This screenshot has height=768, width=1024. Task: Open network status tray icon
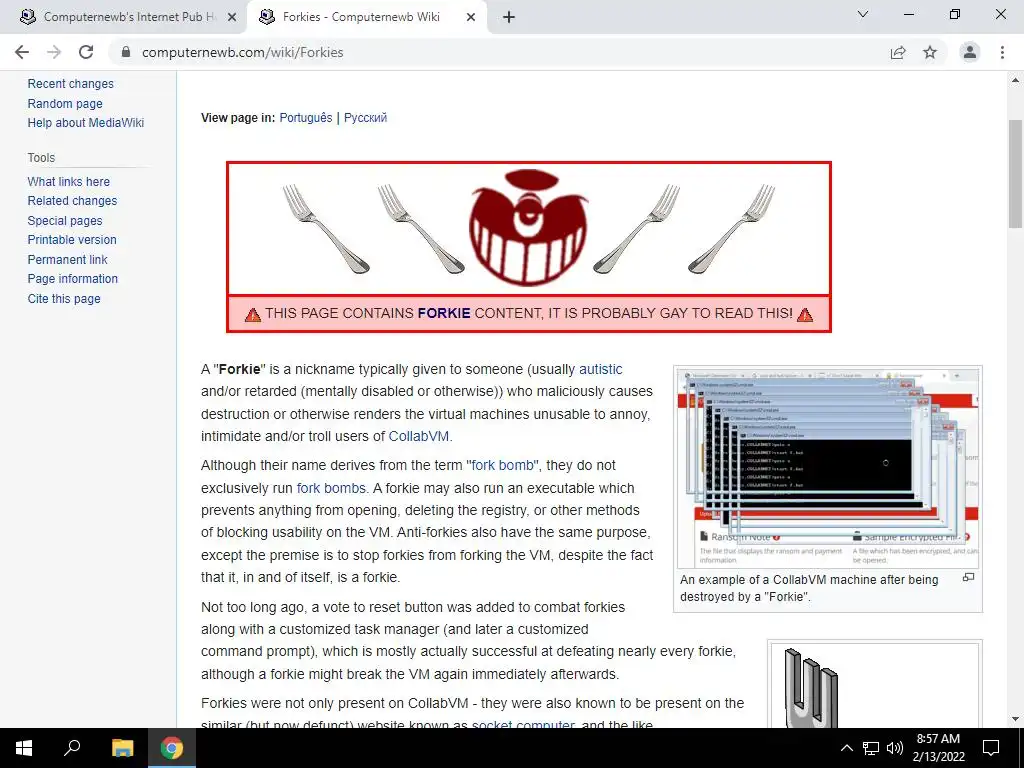[x=871, y=748]
